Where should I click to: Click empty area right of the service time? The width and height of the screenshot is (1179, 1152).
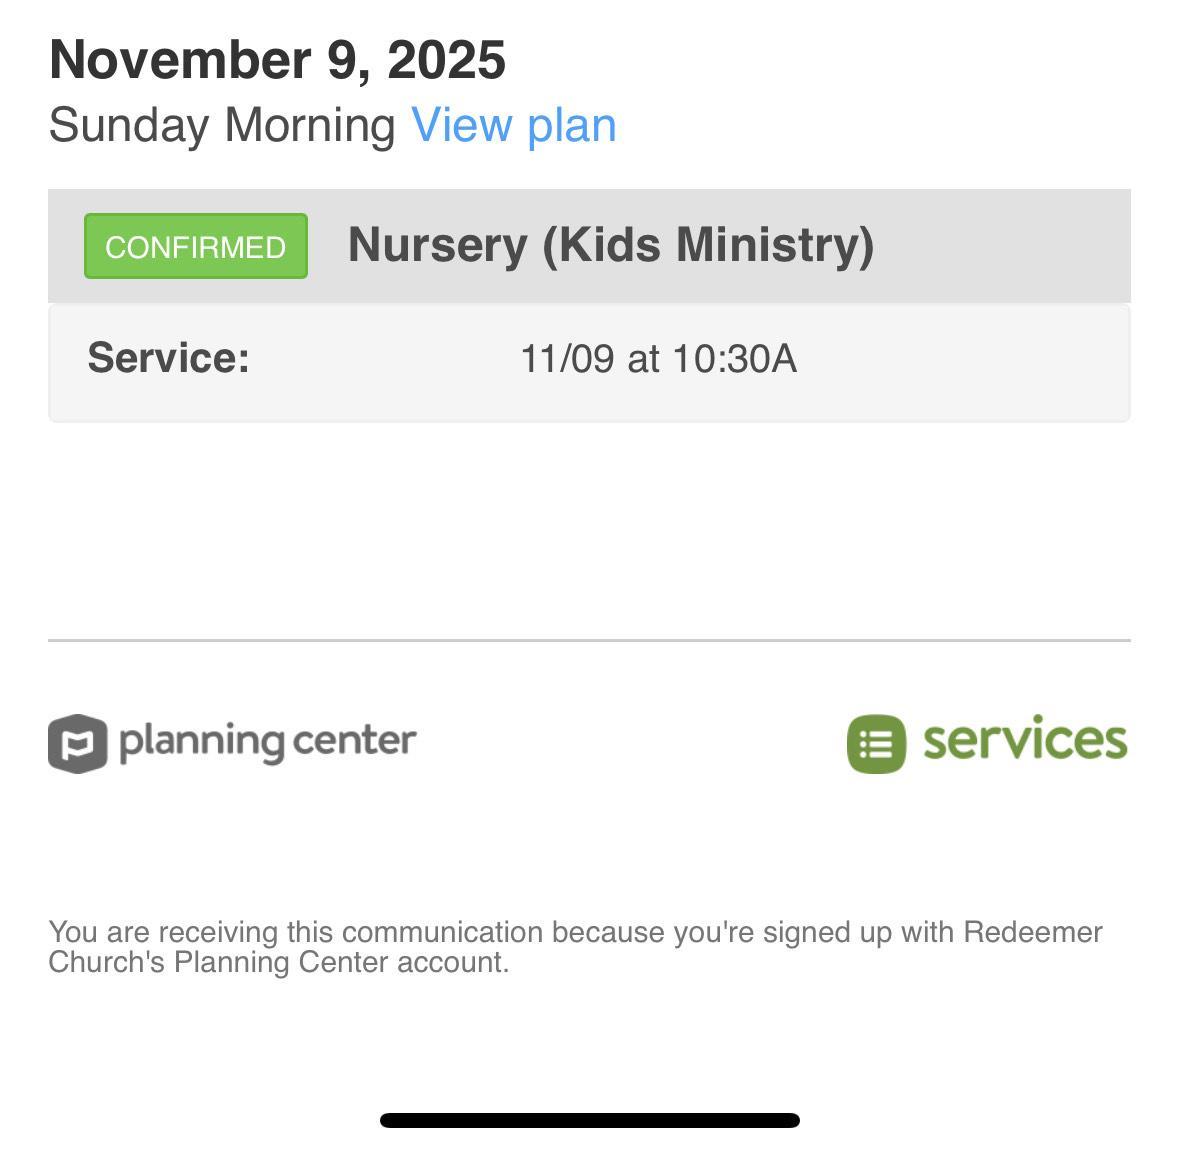(x=960, y=360)
